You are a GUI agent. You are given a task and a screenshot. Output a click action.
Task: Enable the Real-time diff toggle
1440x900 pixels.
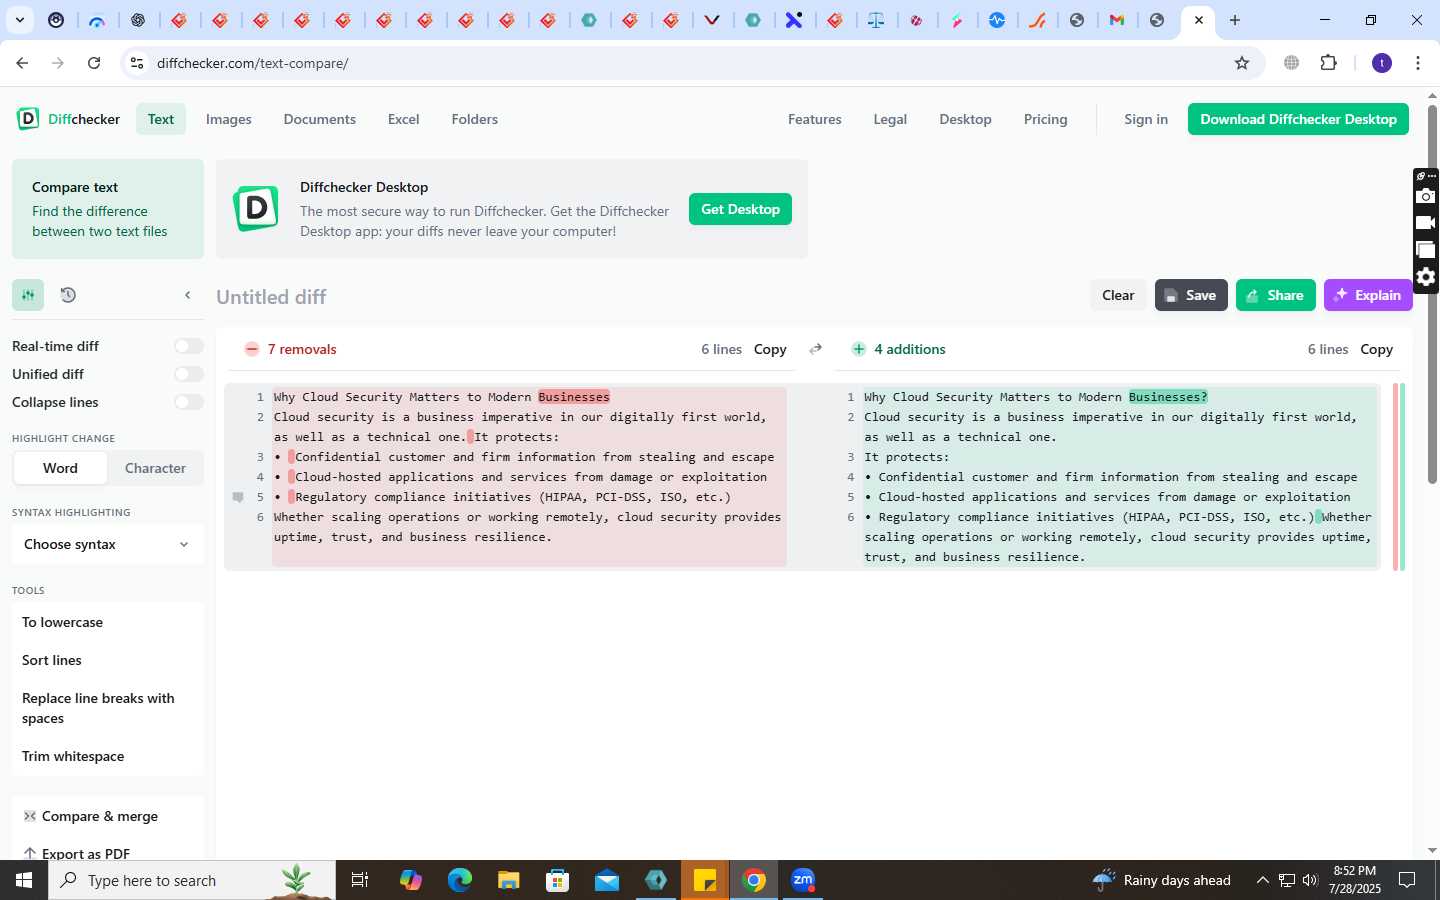point(188,346)
